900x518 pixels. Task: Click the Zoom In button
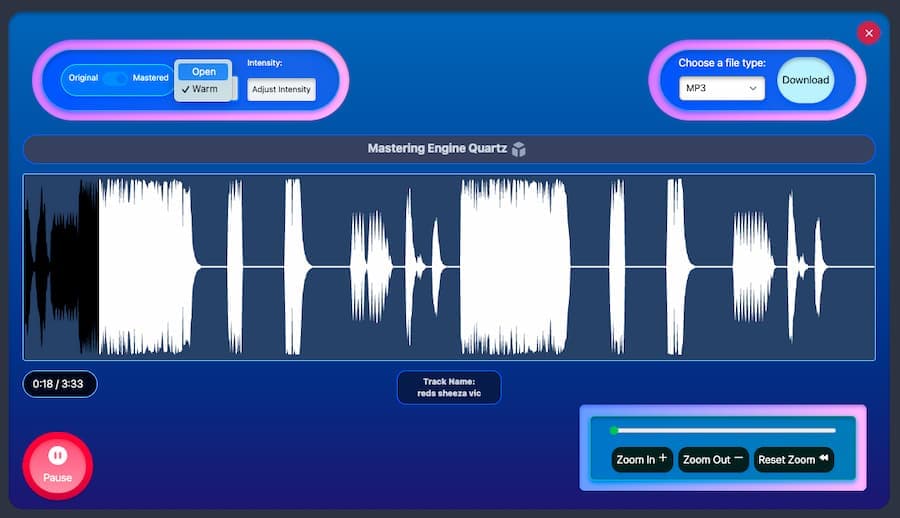641,460
